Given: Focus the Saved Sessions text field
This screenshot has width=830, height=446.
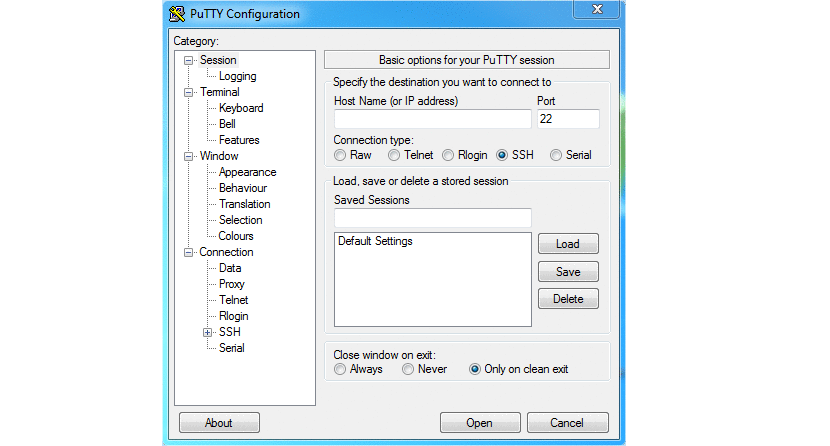Looking at the screenshot, I should click(432, 217).
